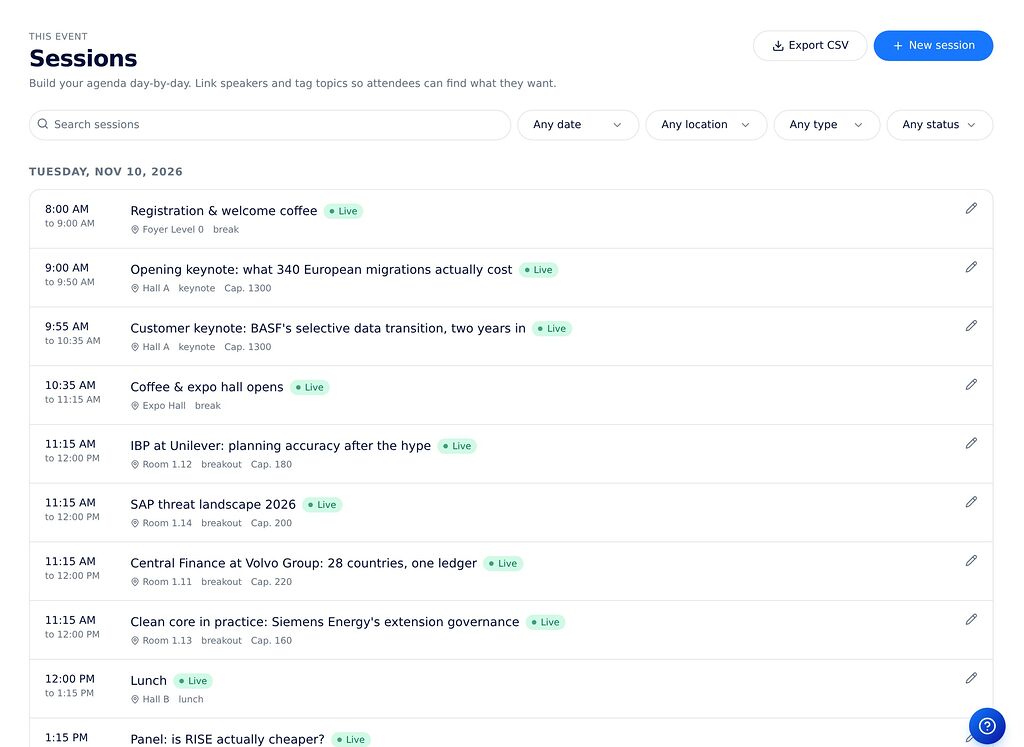Edit the Central Finance at Volvo Group session
This screenshot has width=1024, height=747.
coord(971,561)
